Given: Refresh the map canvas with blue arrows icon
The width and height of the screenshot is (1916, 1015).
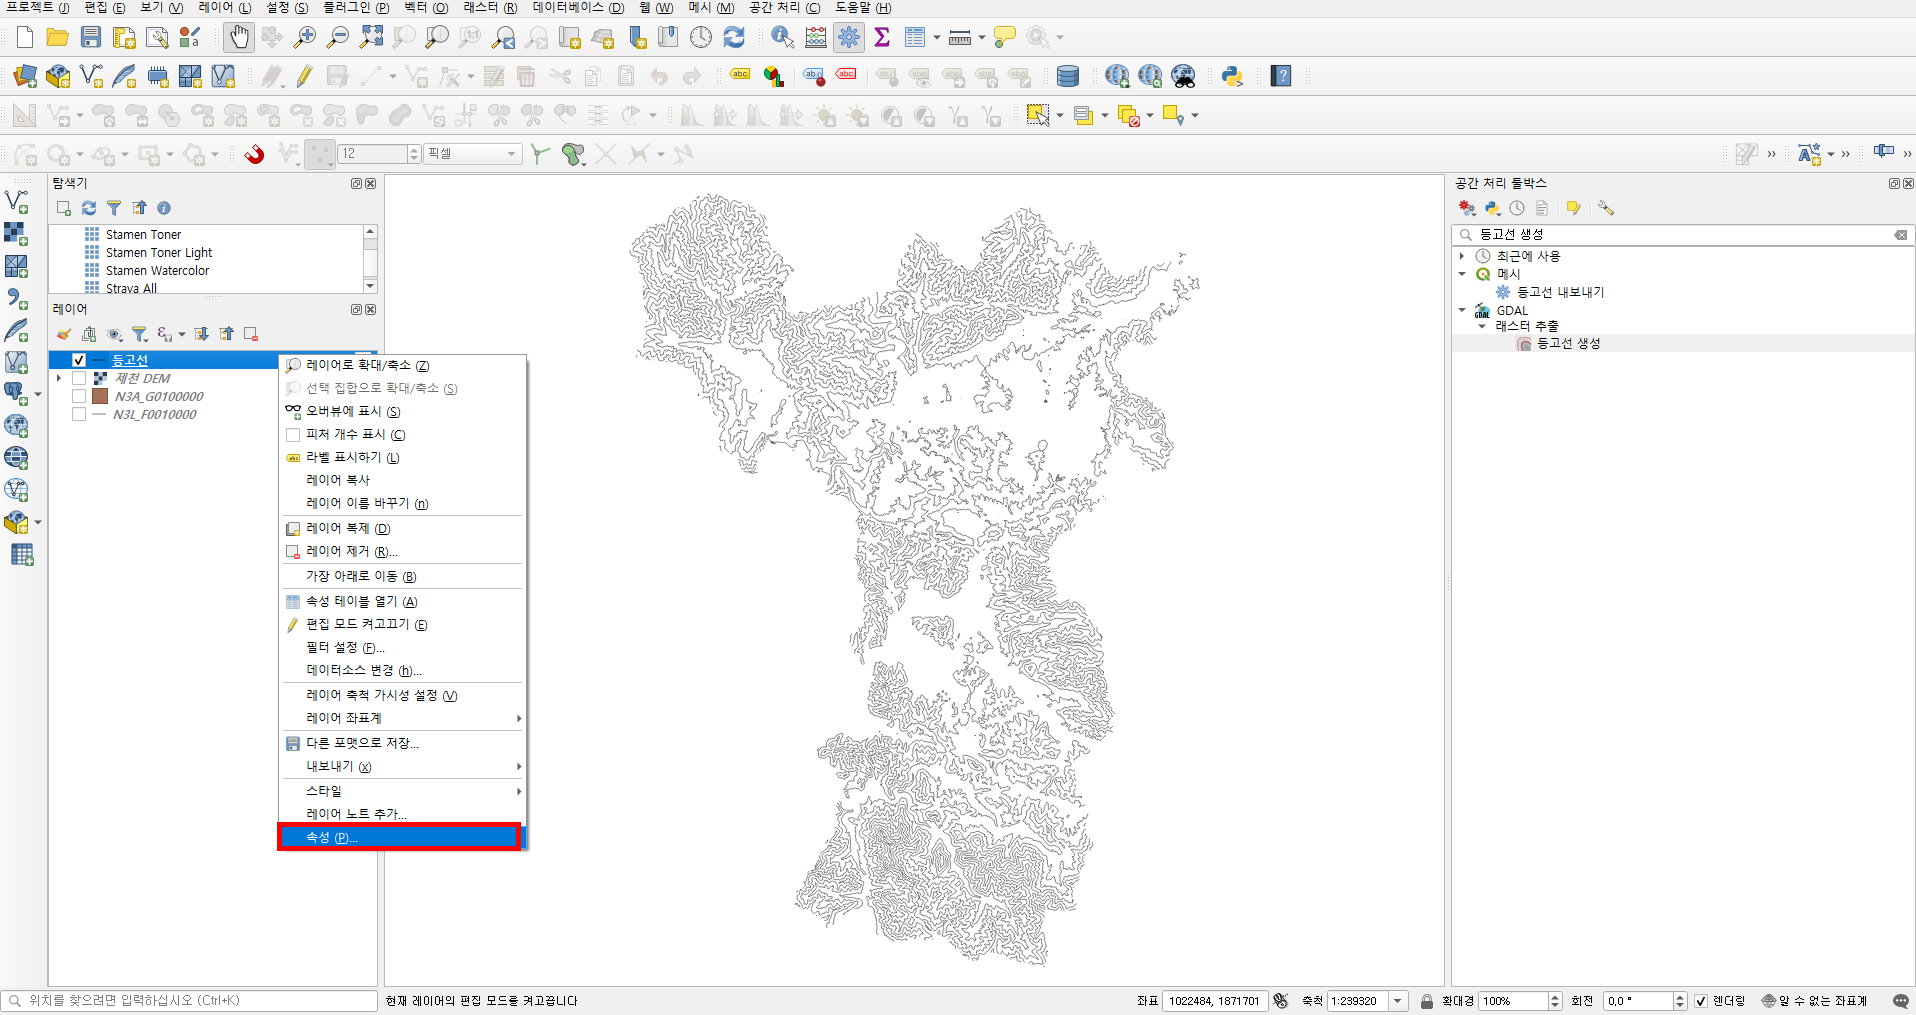Looking at the screenshot, I should (x=734, y=38).
